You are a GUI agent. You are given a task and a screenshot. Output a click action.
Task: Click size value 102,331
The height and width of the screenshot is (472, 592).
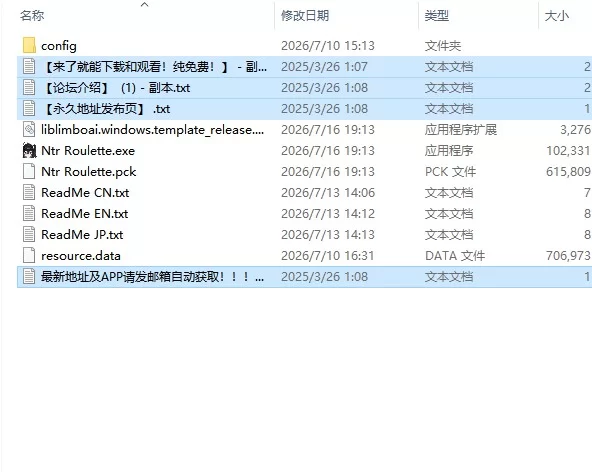pos(569,151)
